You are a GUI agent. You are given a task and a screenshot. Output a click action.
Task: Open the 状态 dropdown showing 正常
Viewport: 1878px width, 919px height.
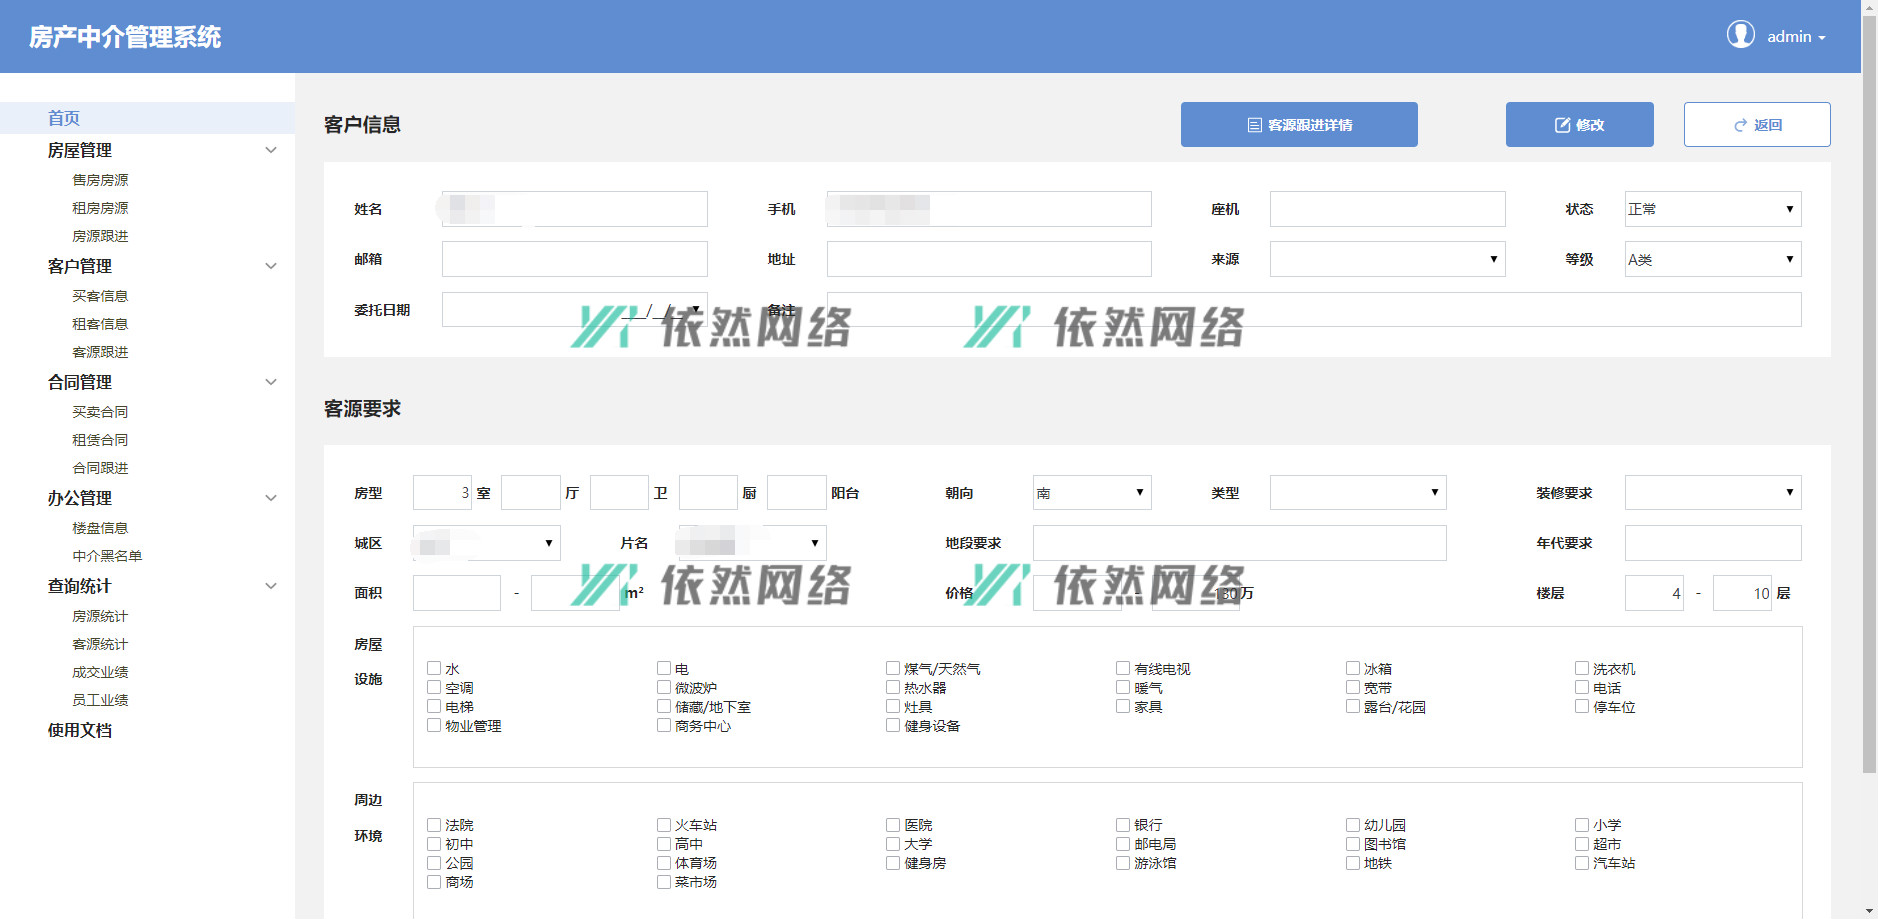click(1712, 209)
